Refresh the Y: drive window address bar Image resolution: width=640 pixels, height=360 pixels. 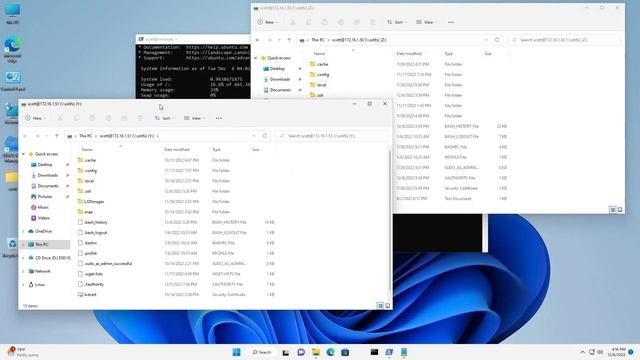pos(264,136)
